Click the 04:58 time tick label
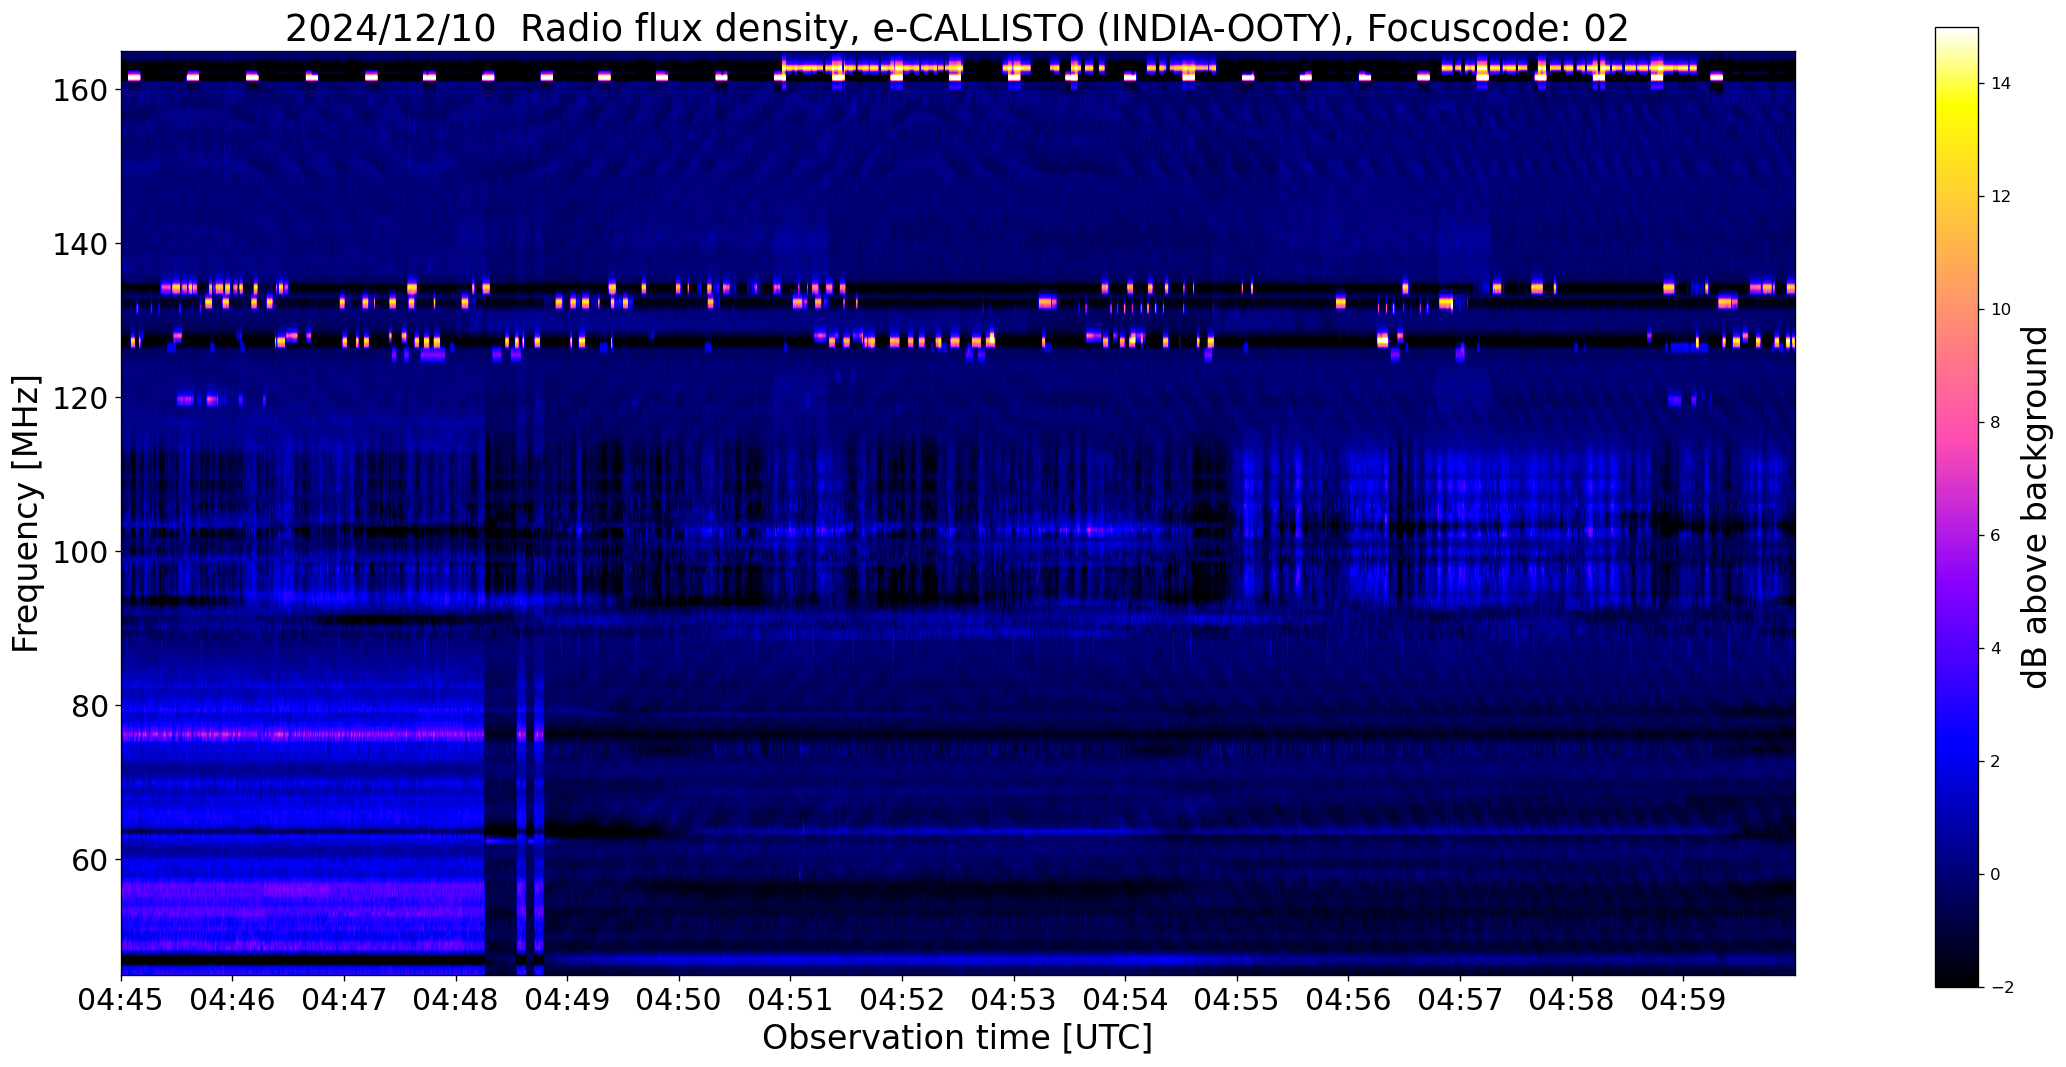This screenshot has height=1067, width=2066. 1572,1000
